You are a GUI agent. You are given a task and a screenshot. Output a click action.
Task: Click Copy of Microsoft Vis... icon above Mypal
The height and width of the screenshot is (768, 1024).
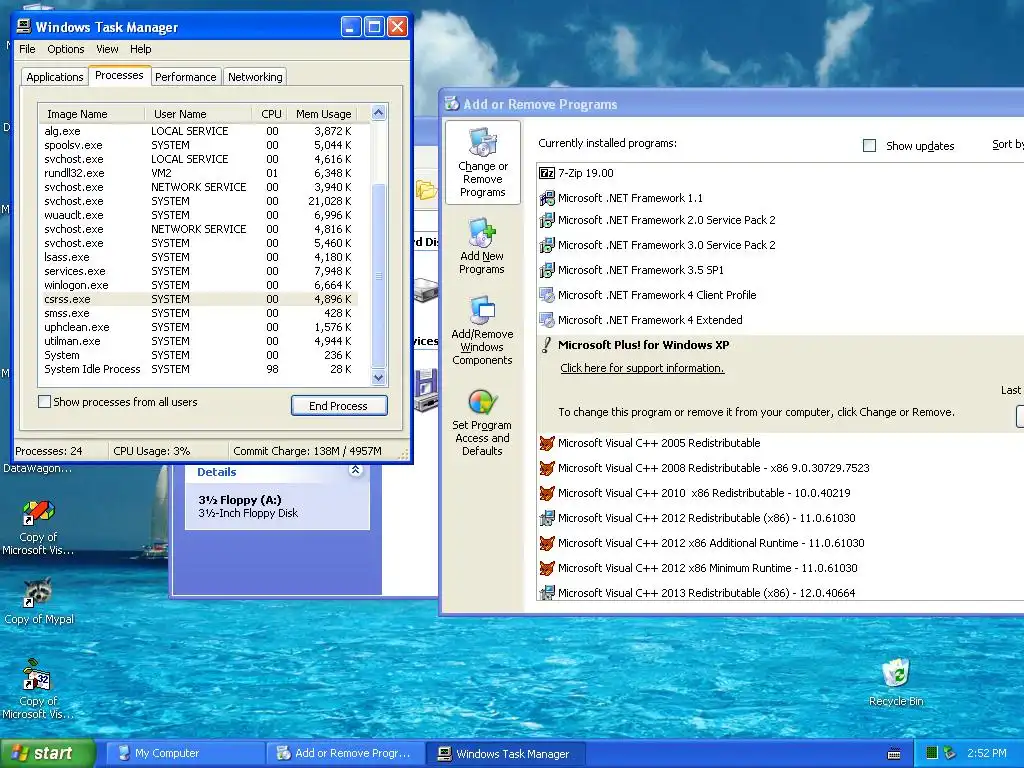point(39,526)
